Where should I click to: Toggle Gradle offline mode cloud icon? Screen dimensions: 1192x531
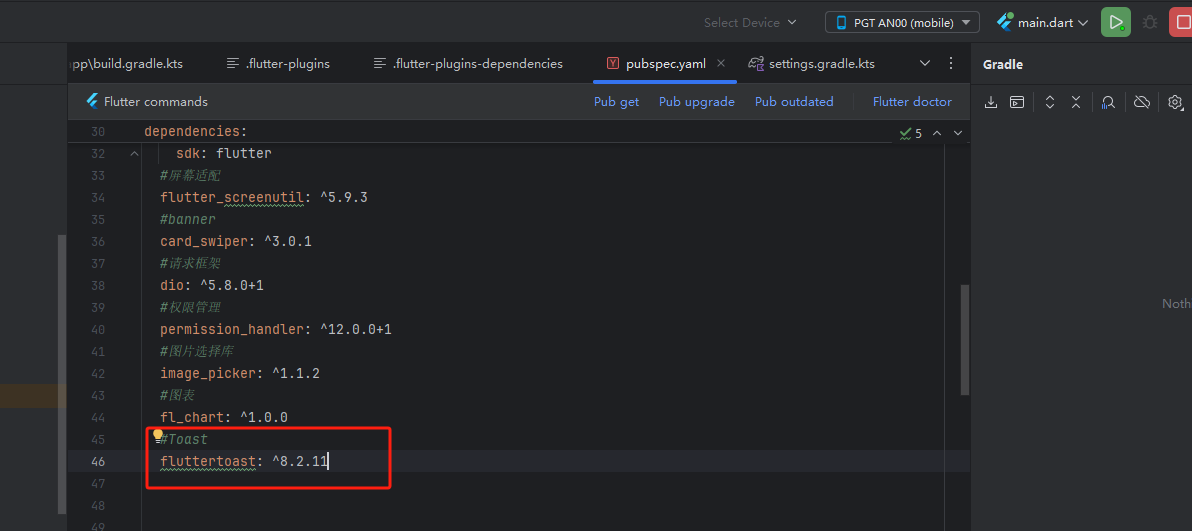(1142, 102)
